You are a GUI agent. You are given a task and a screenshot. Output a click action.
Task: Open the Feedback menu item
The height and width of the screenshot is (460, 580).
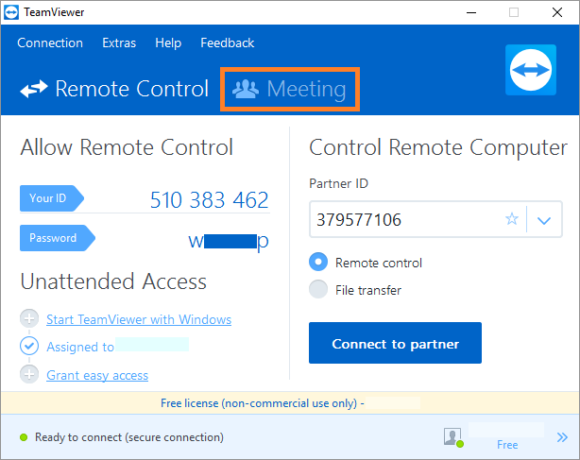[x=227, y=43]
